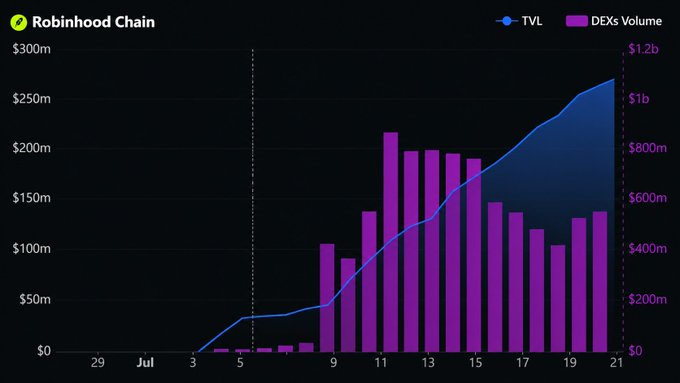Screen dimensions: 680x383
Task: Click the TVL line endpoint at July 21
Action: click(x=614, y=79)
